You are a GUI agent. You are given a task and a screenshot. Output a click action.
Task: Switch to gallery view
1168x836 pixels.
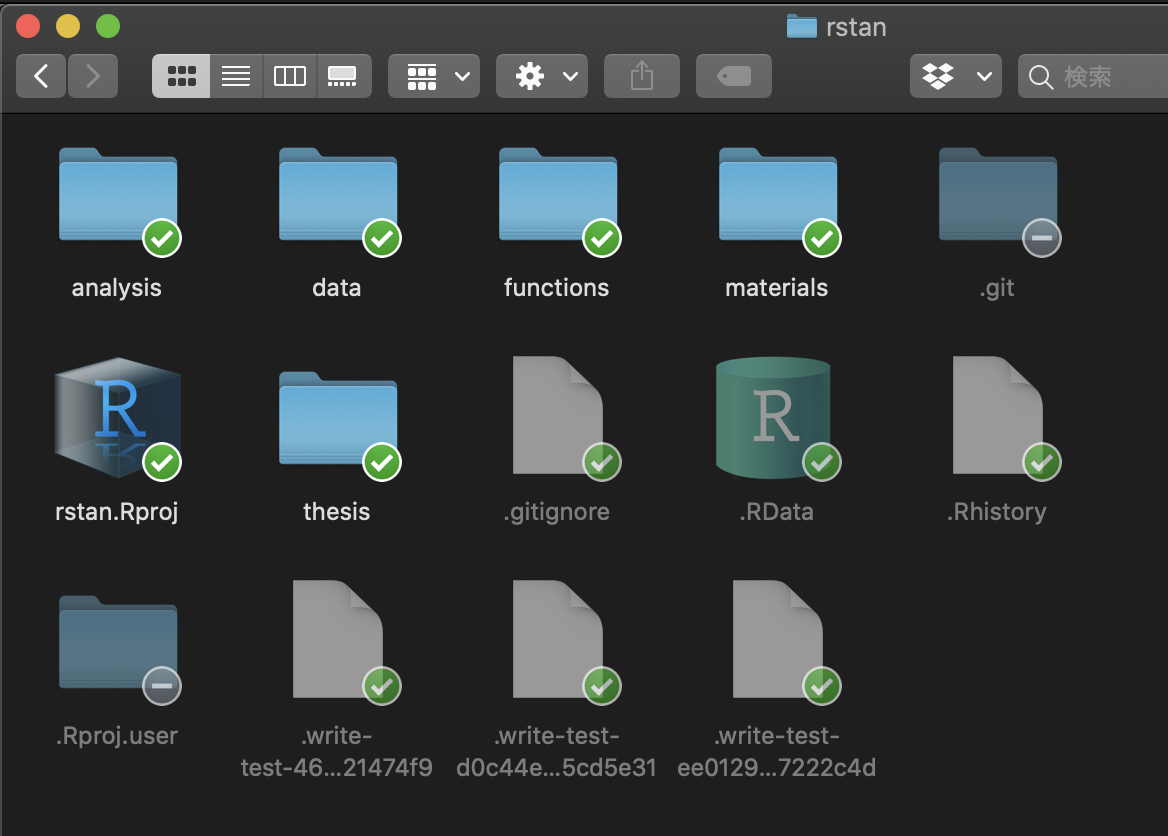point(343,75)
